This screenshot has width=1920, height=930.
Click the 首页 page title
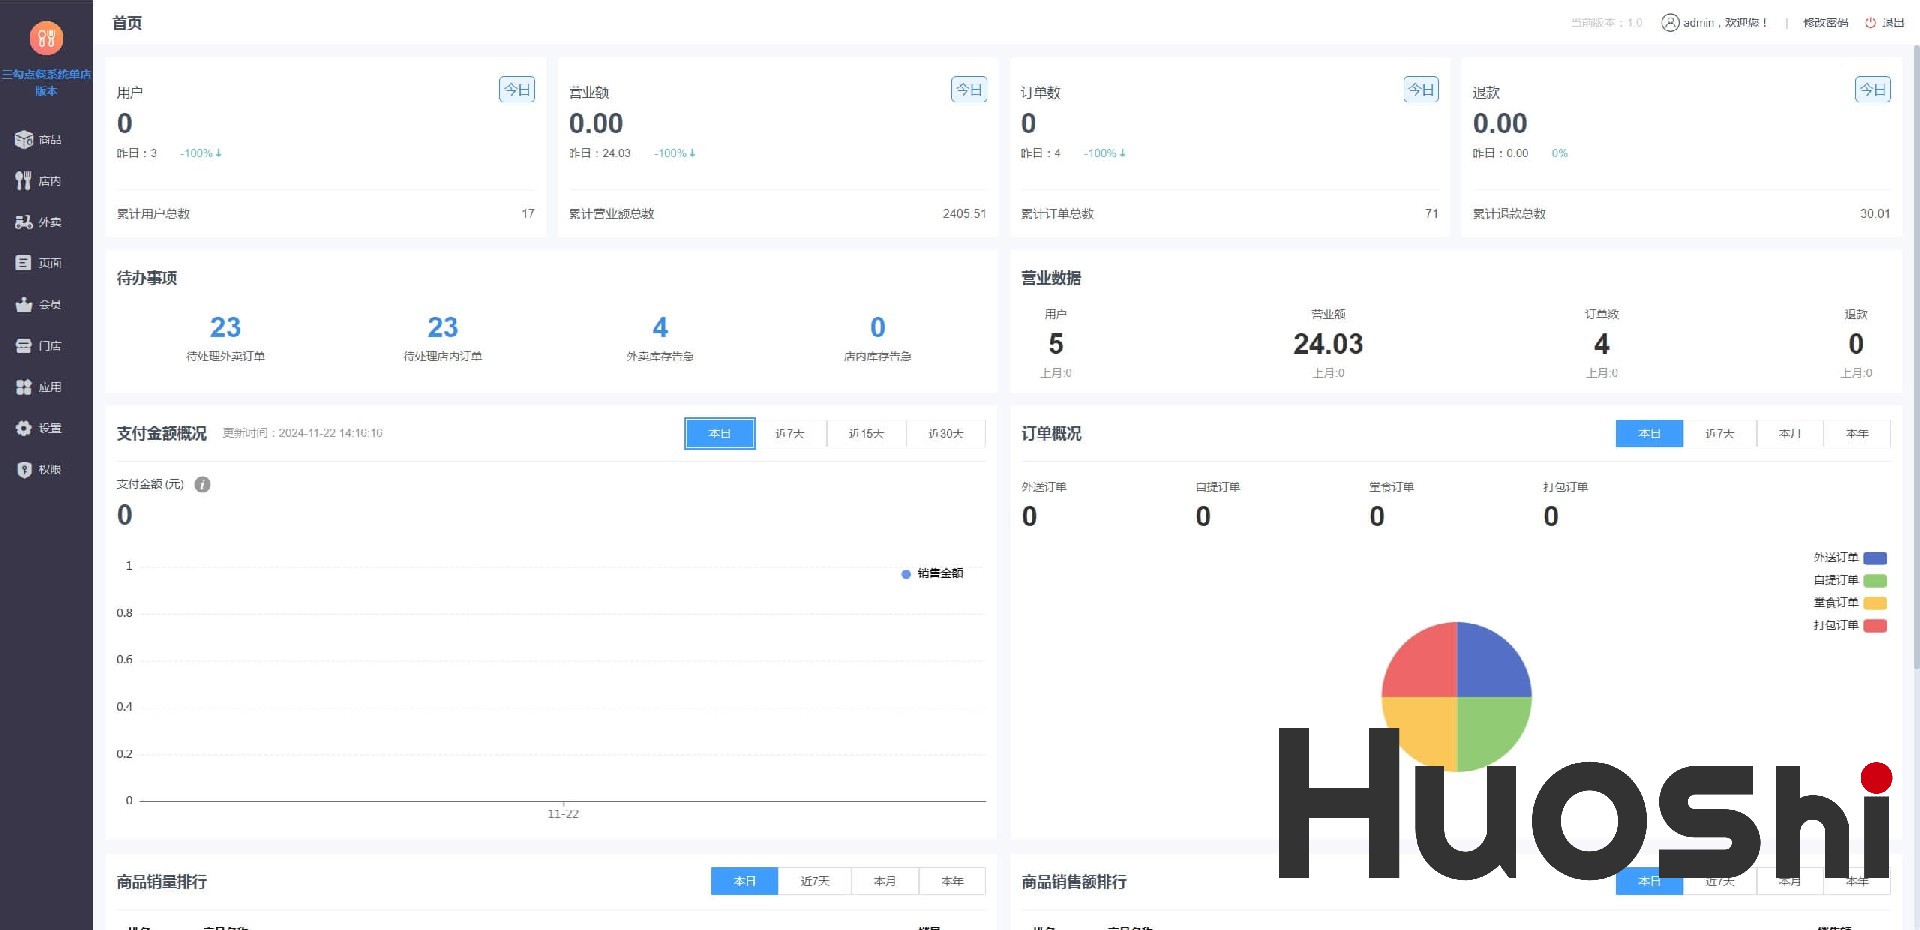point(127,23)
